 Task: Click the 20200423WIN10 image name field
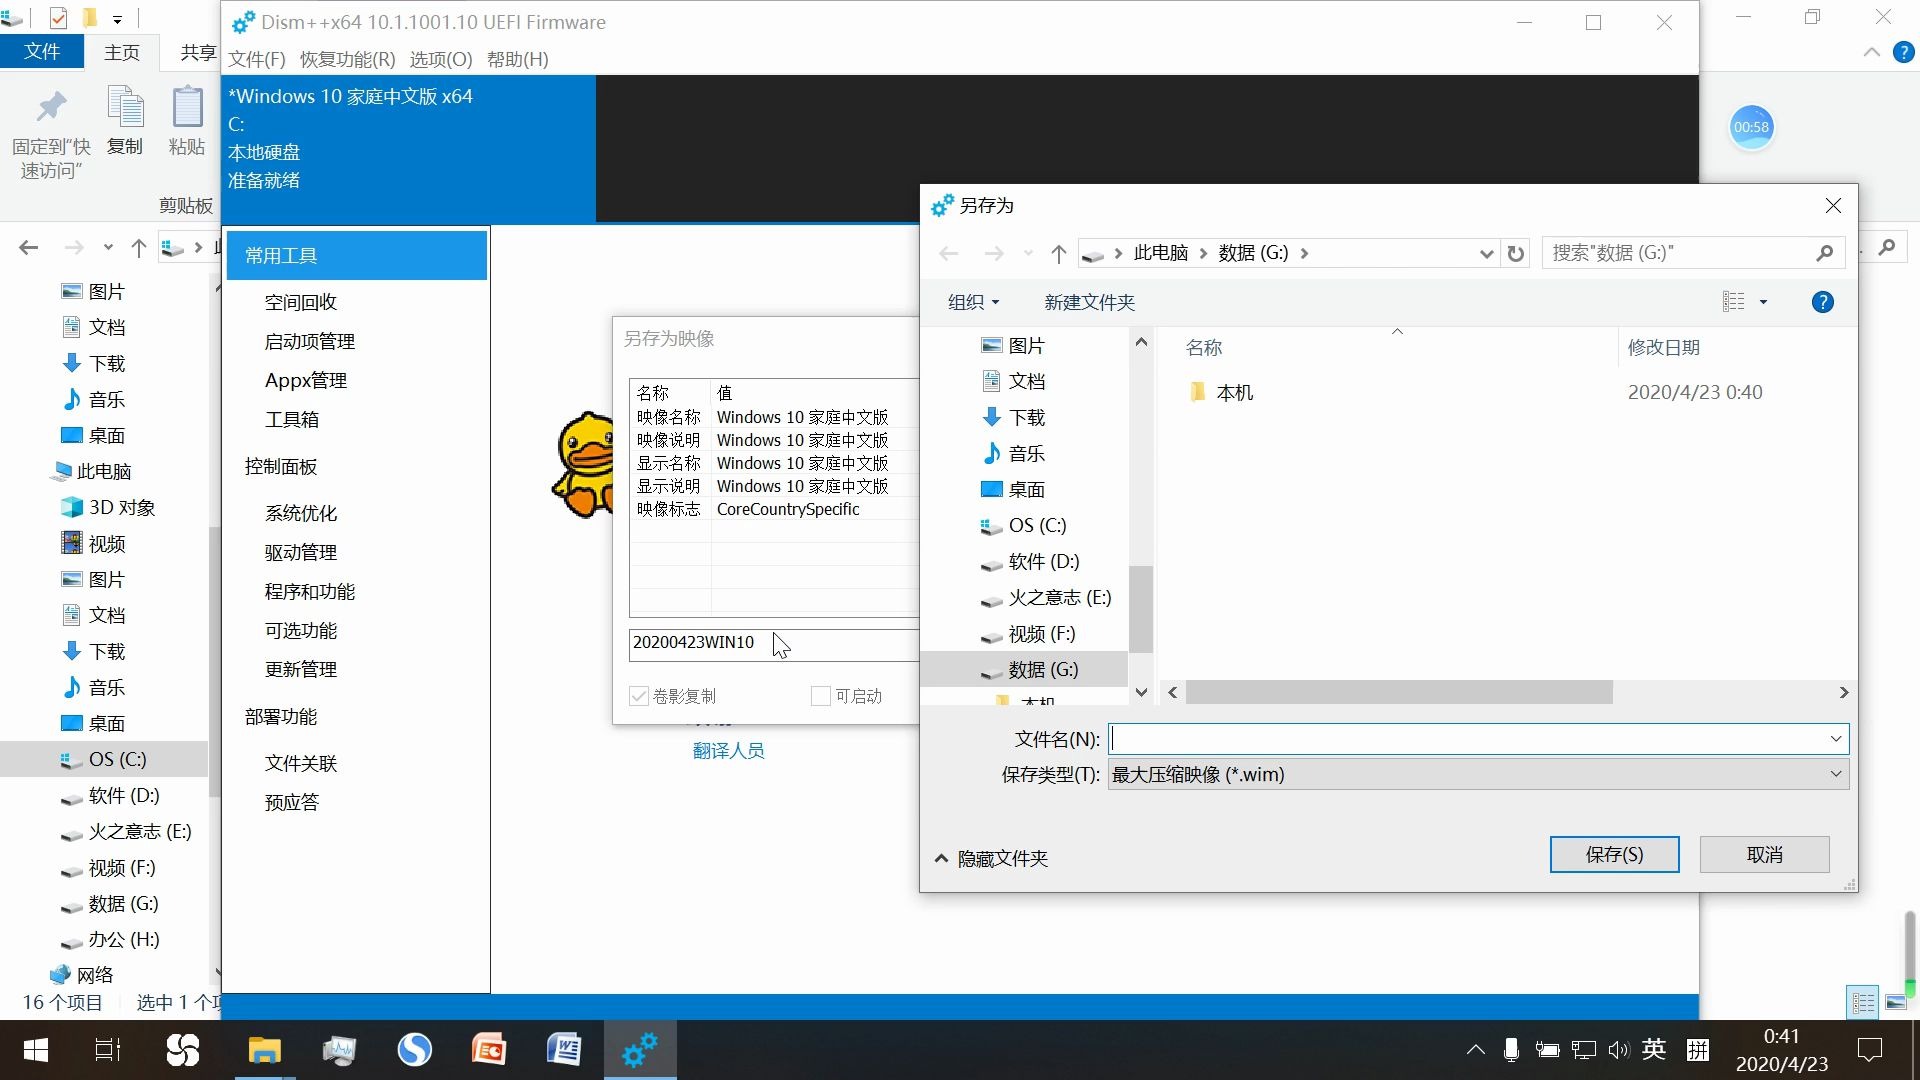click(x=772, y=643)
